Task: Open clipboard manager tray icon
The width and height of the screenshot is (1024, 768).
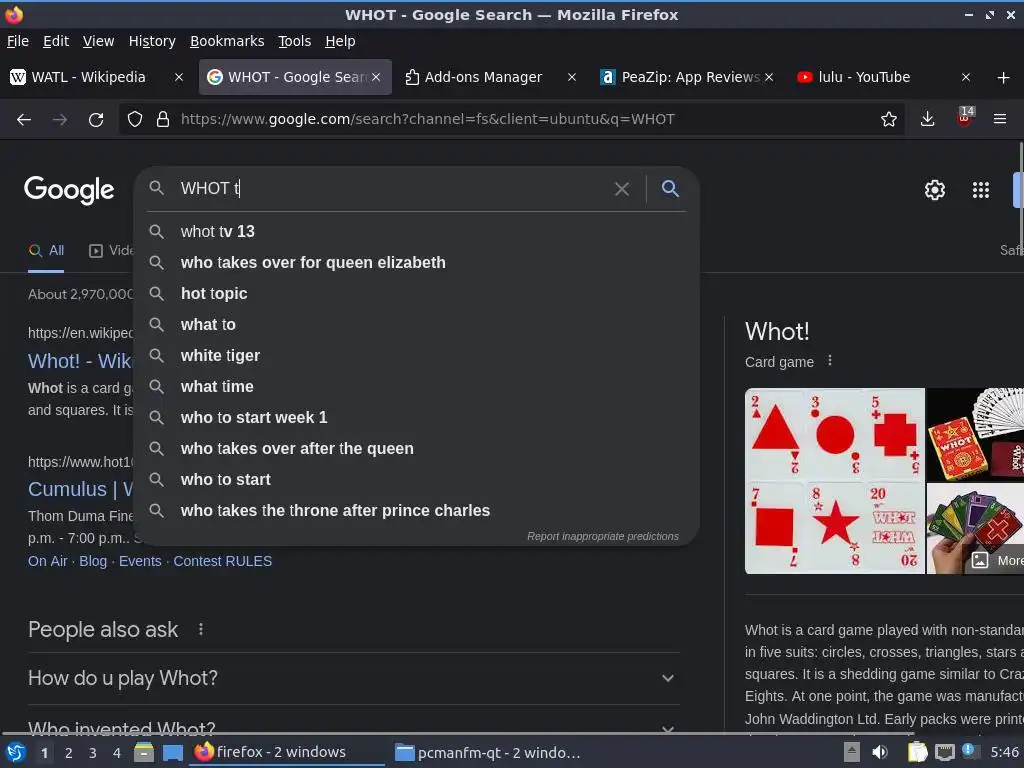Action: pos(917,752)
